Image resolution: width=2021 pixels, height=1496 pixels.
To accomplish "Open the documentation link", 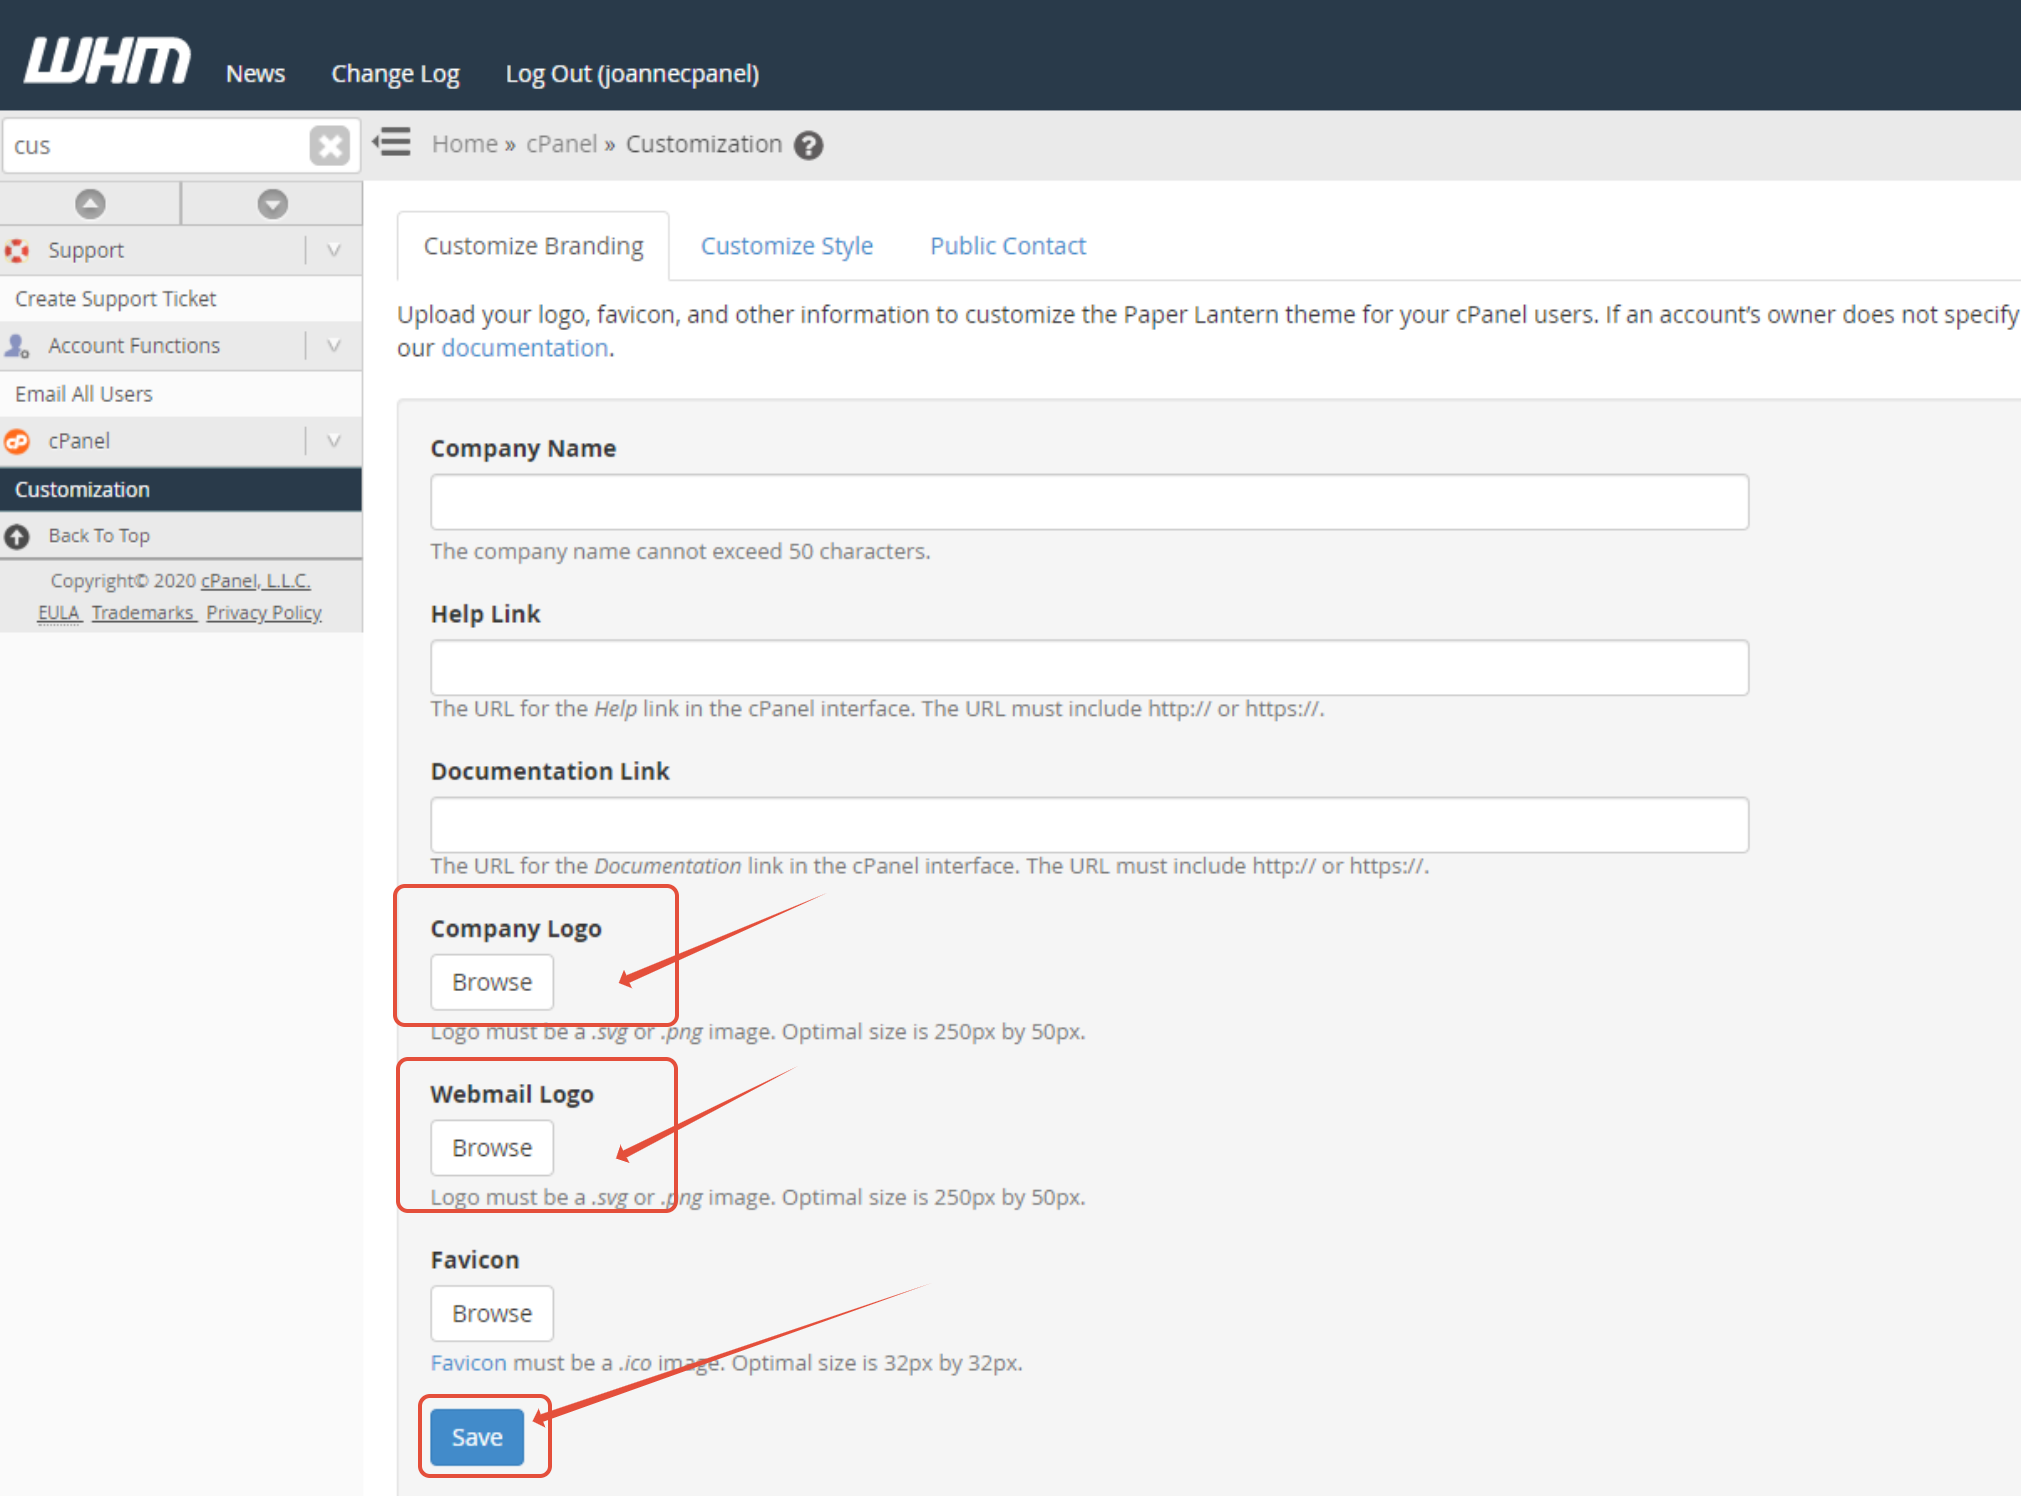I will (x=524, y=348).
